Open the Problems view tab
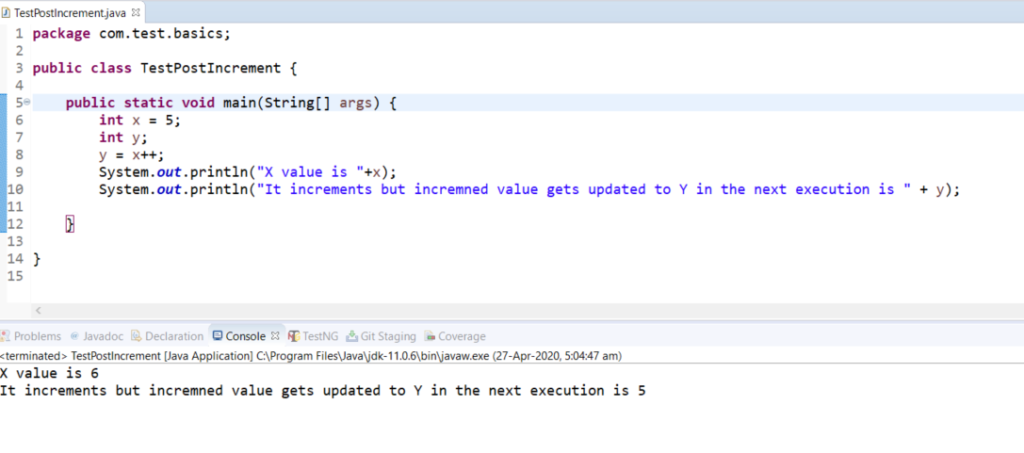1024x453 pixels. (37, 336)
